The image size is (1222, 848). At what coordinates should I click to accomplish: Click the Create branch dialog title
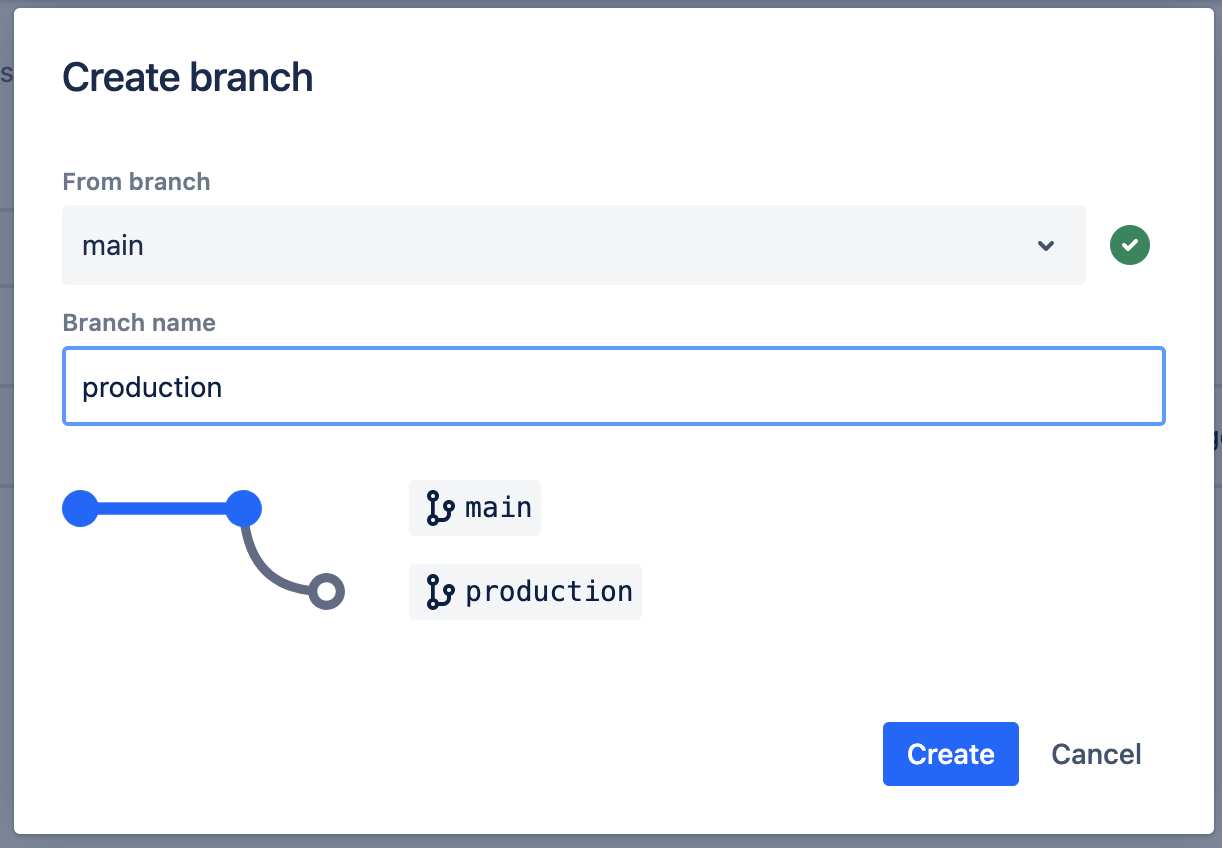coord(188,77)
